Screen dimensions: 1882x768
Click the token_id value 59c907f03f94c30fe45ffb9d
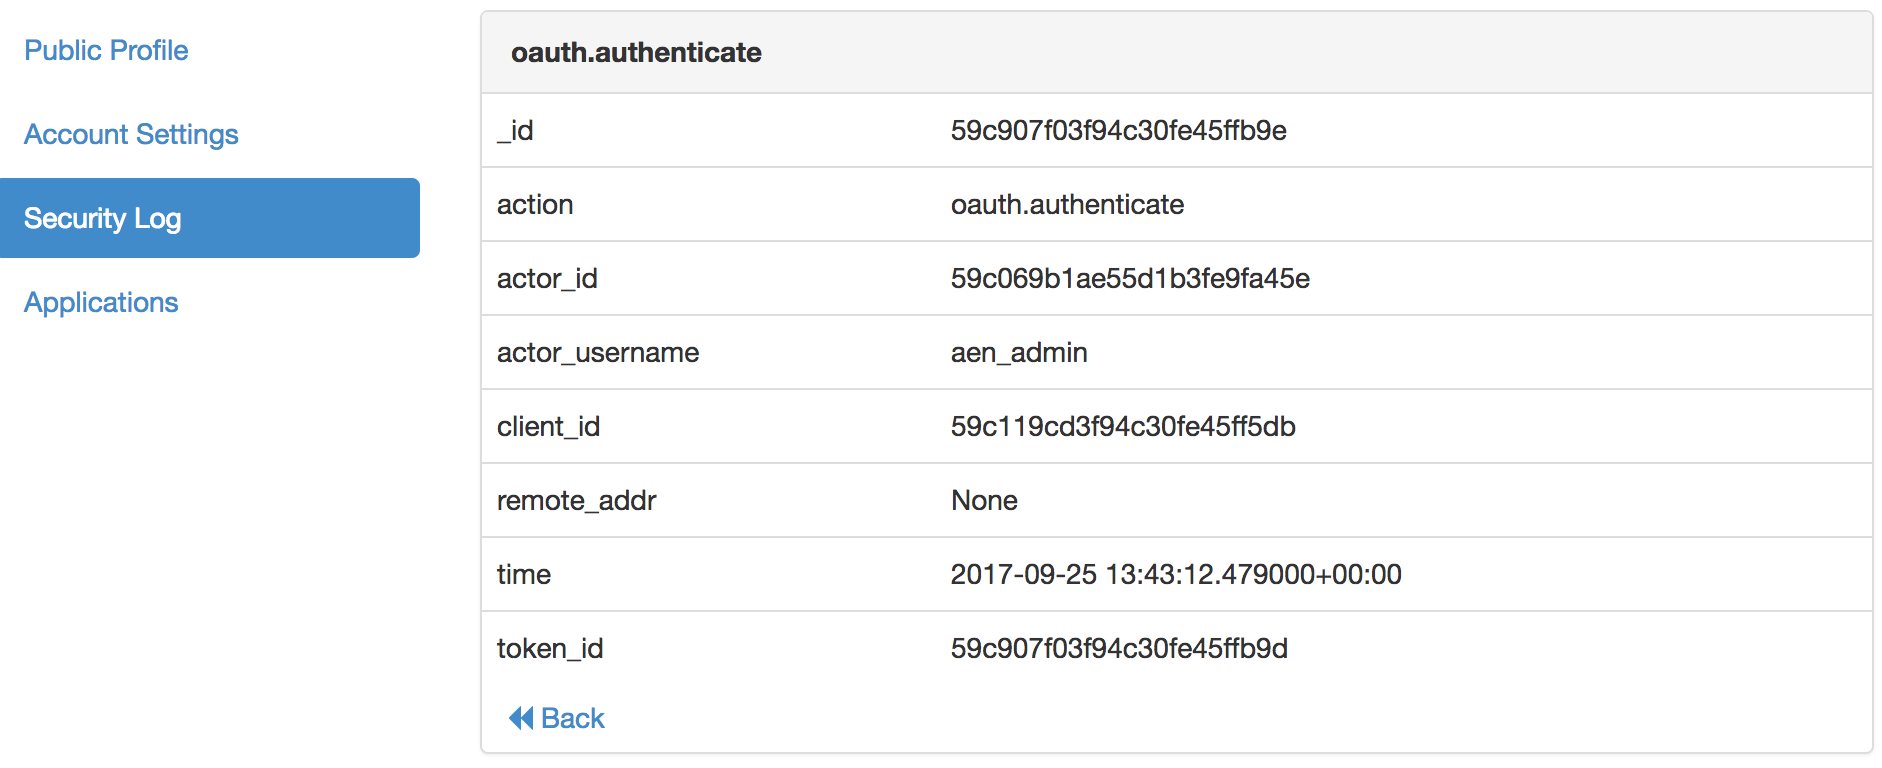[x=1119, y=648]
